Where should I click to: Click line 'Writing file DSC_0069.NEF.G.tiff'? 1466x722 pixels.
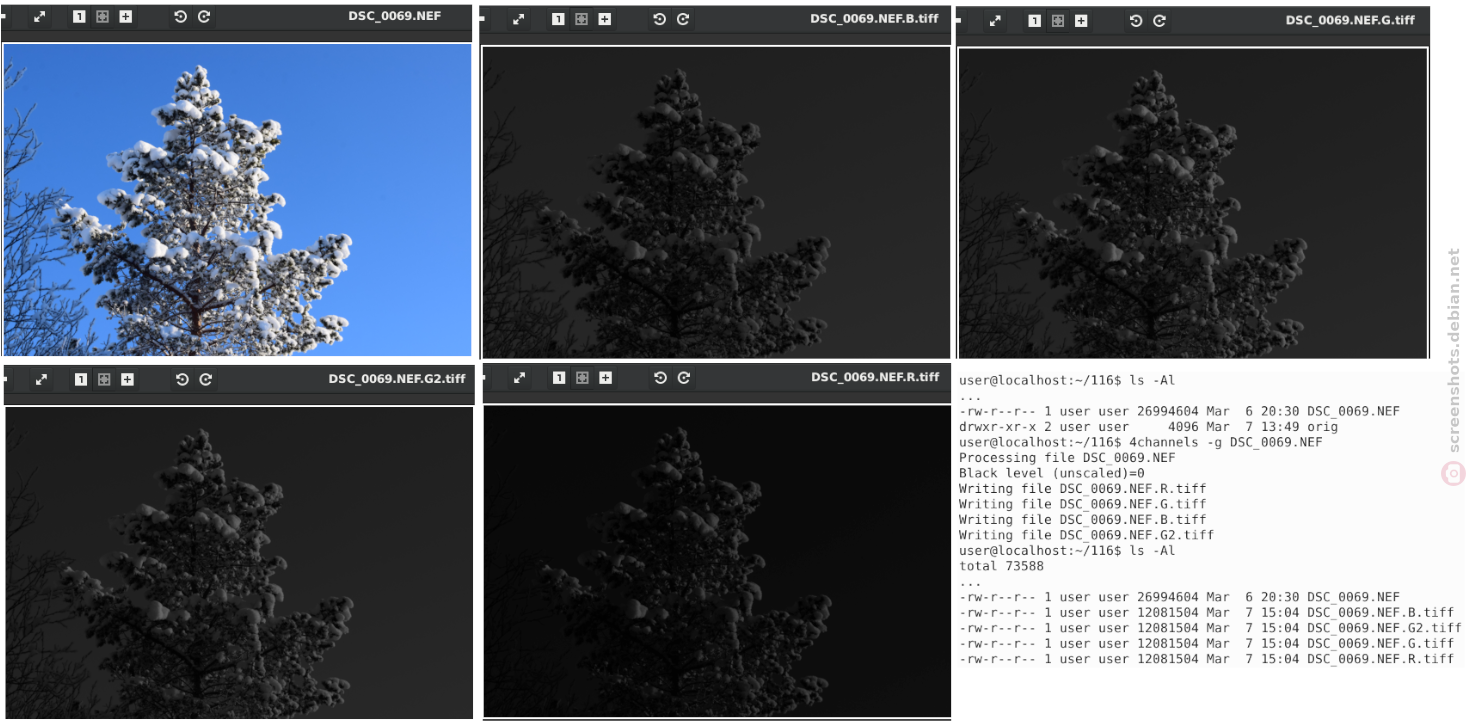(x=1083, y=504)
